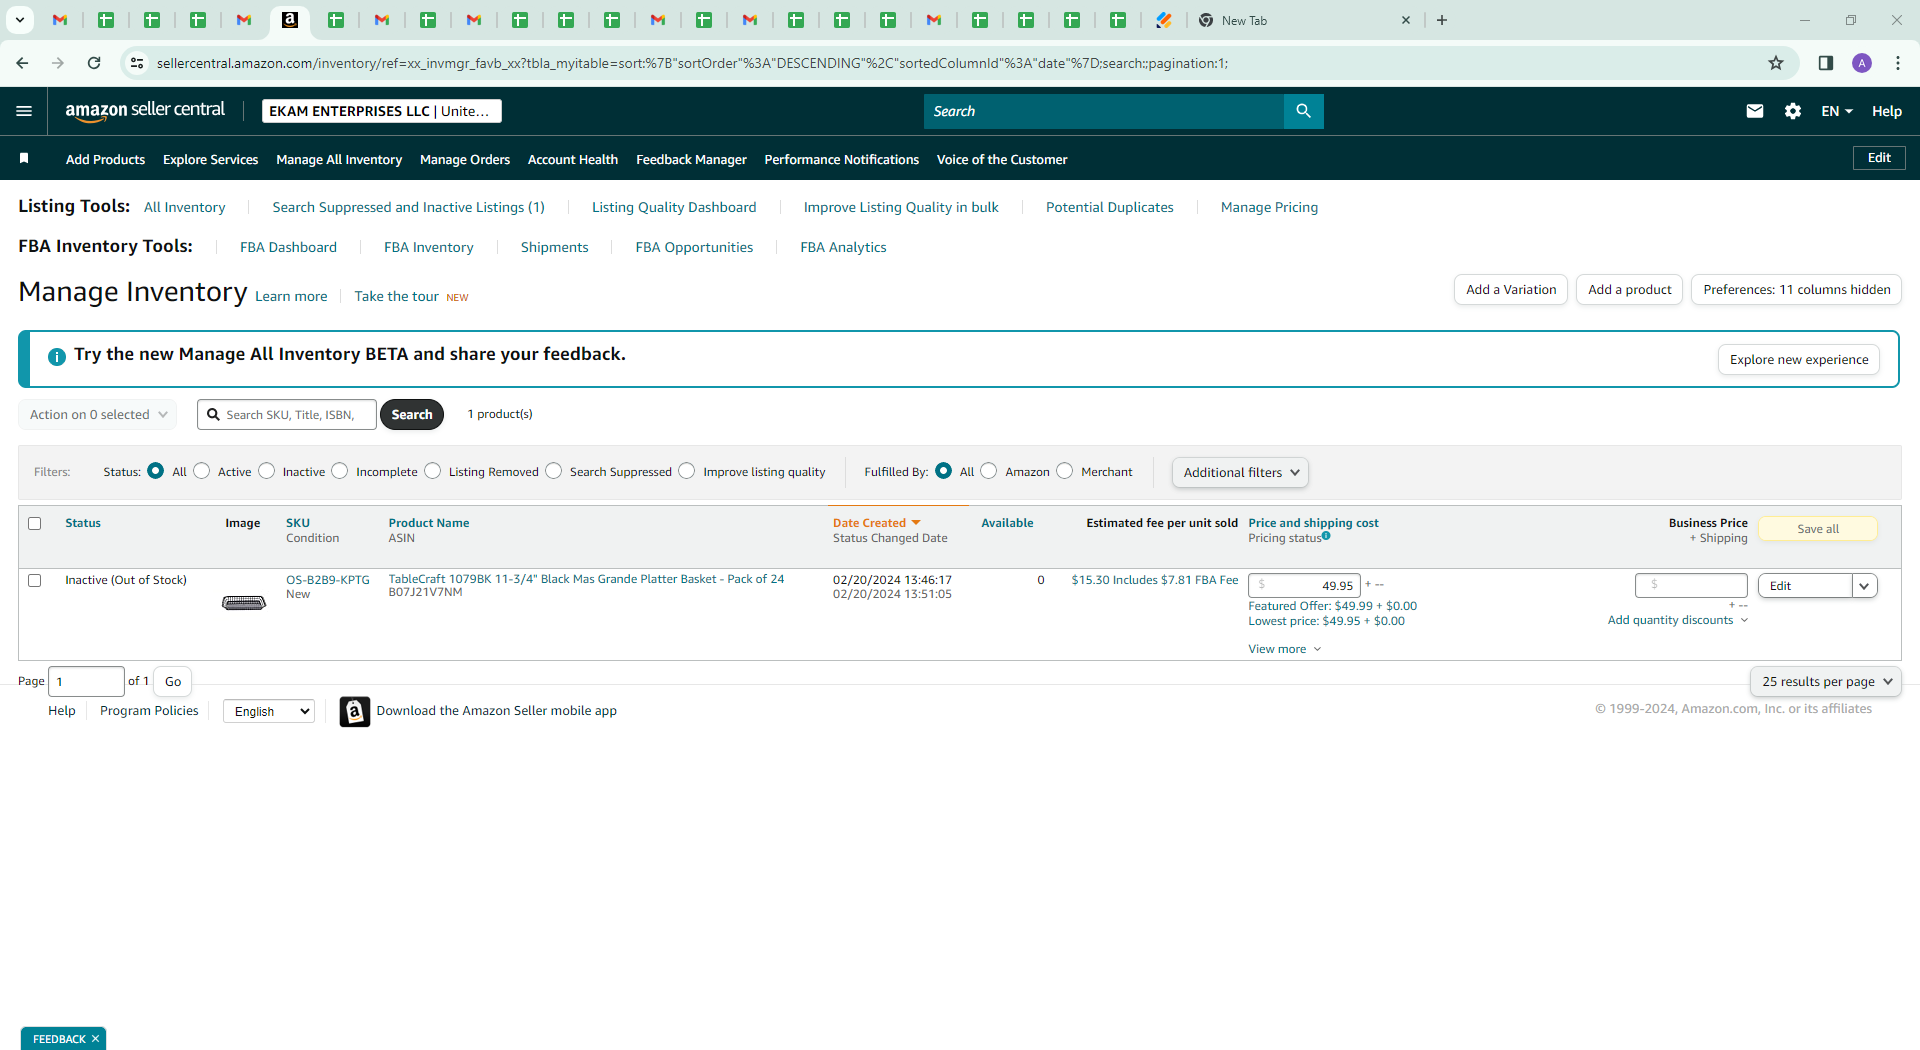Screen dimensions: 1920x1050
Task: Open Voice of the Customer menu item
Action: 1002,159
